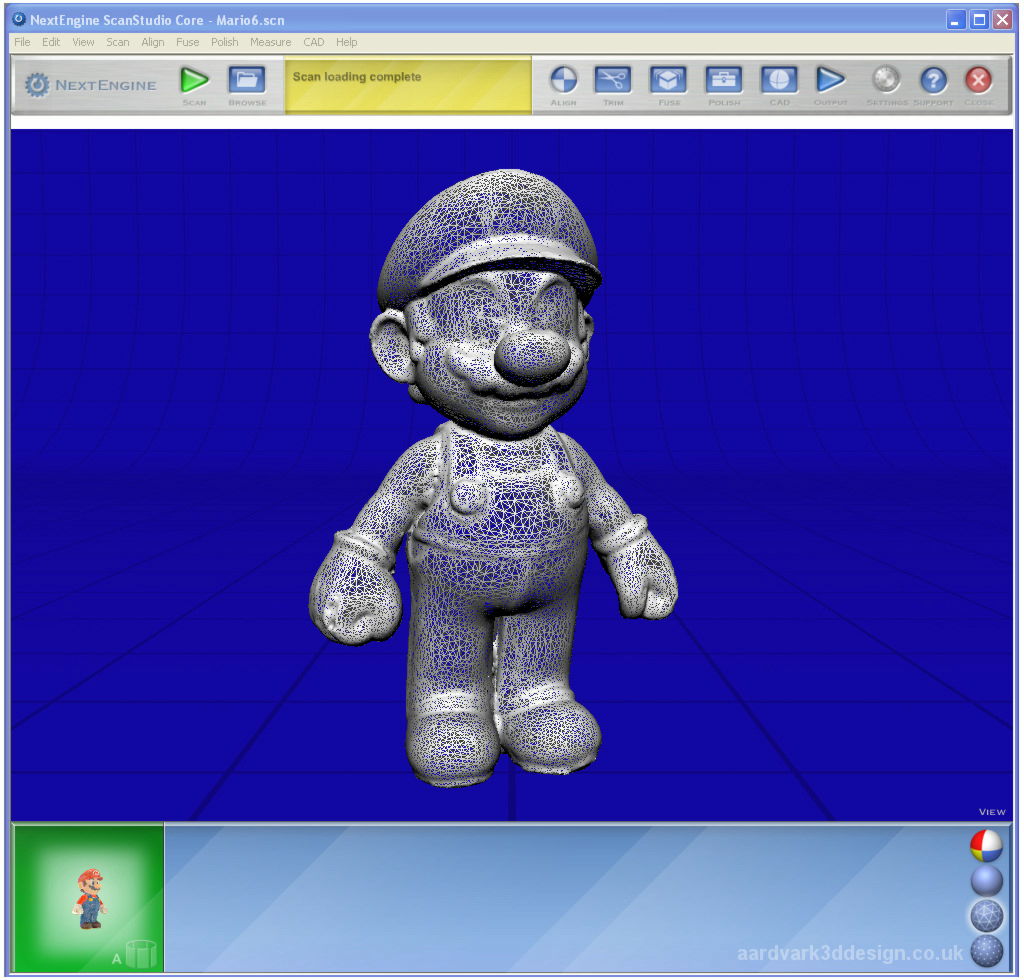The width and height of the screenshot is (1024, 980).
Task: Open the Edit menu
Action: click(51, 42)
